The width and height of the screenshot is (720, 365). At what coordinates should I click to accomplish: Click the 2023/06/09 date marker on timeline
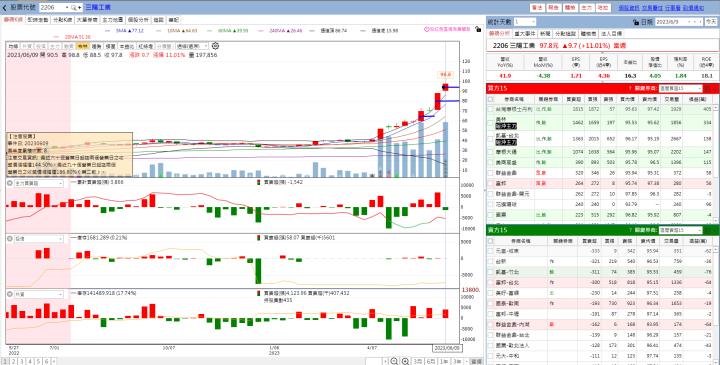(x=448, y=348)
